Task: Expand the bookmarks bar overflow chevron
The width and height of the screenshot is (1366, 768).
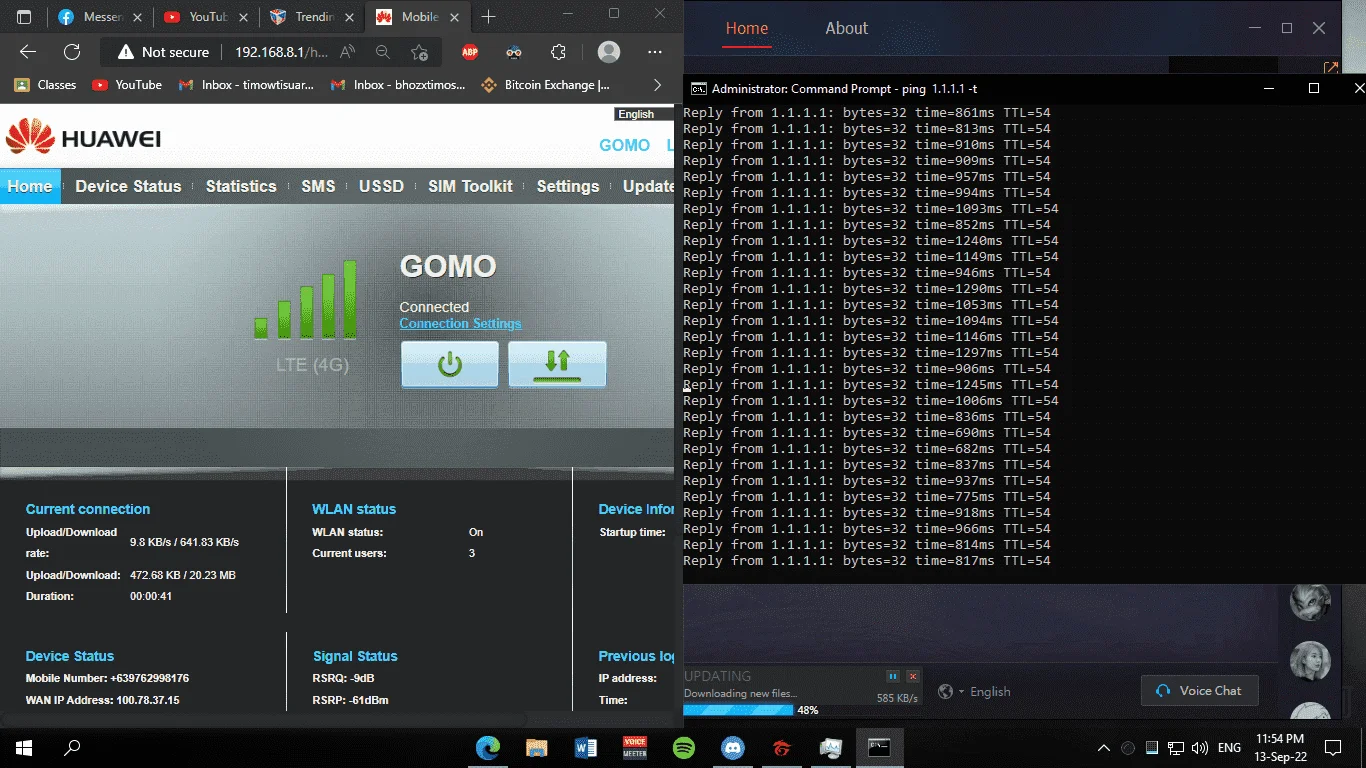Action: pyautogui.click(x=657, y=85)
